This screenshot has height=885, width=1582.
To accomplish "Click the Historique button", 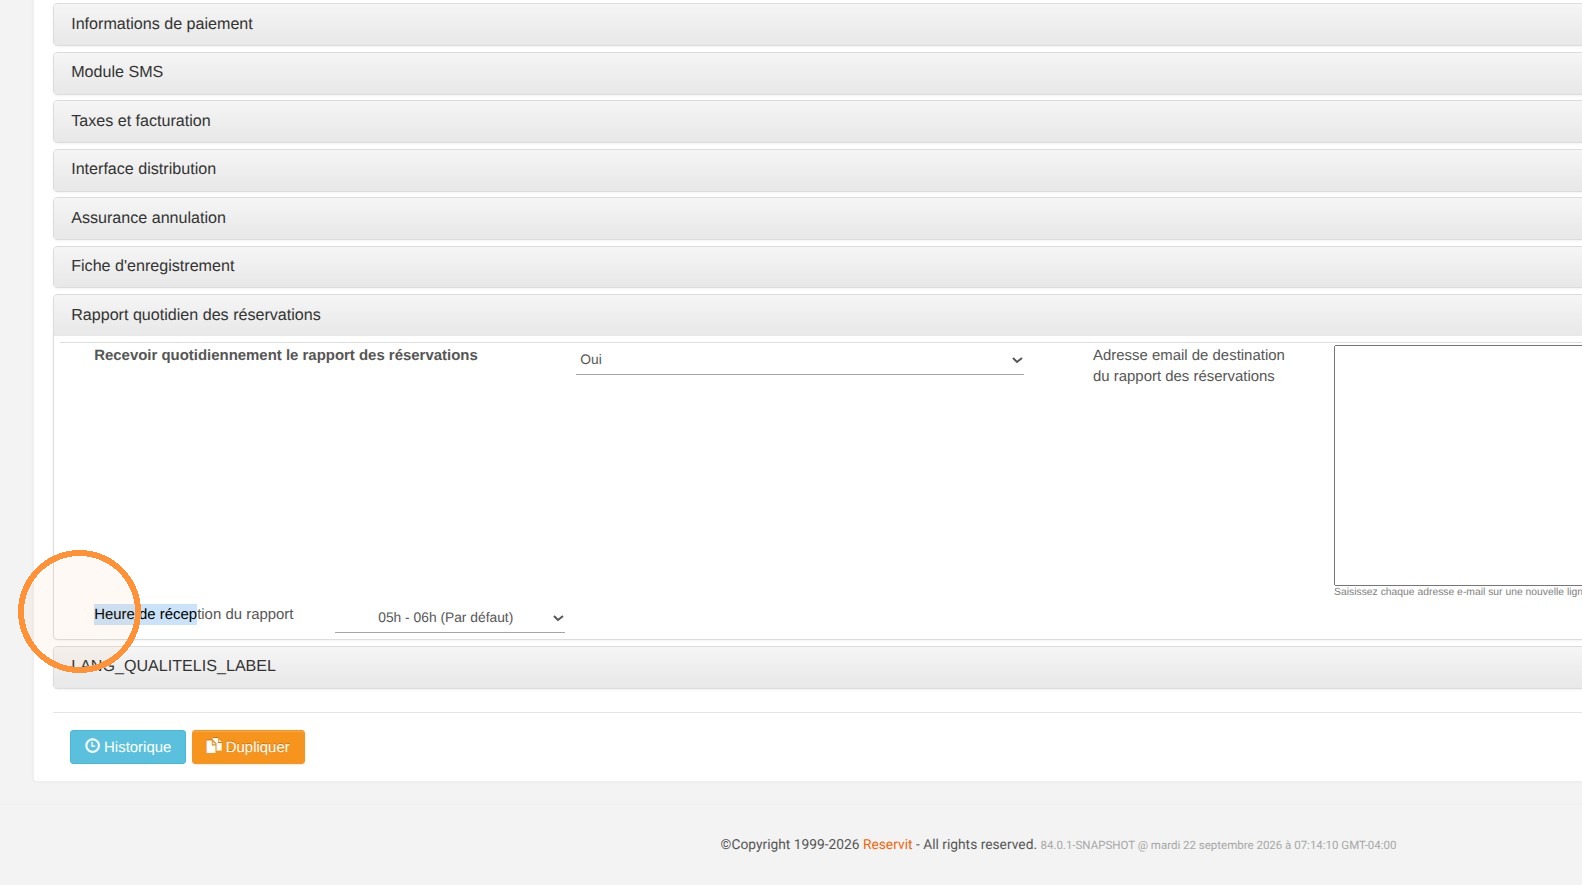I will pos(128,747).
